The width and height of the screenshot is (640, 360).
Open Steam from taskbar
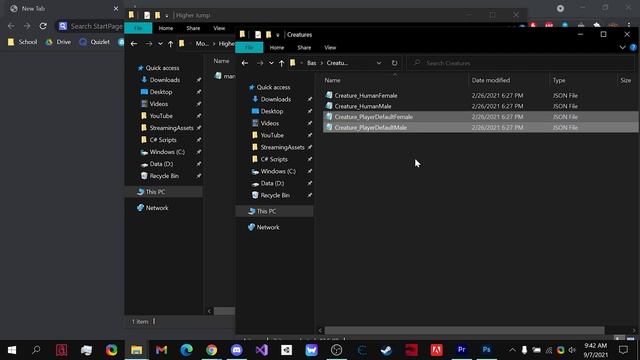pyautogui.click(x=386, y=350)
